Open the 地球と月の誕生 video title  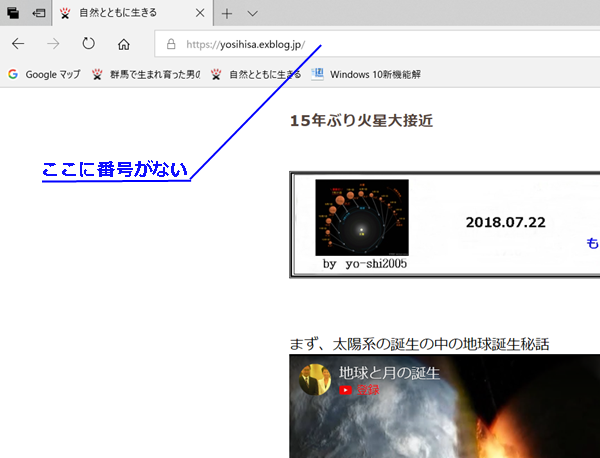389,372
